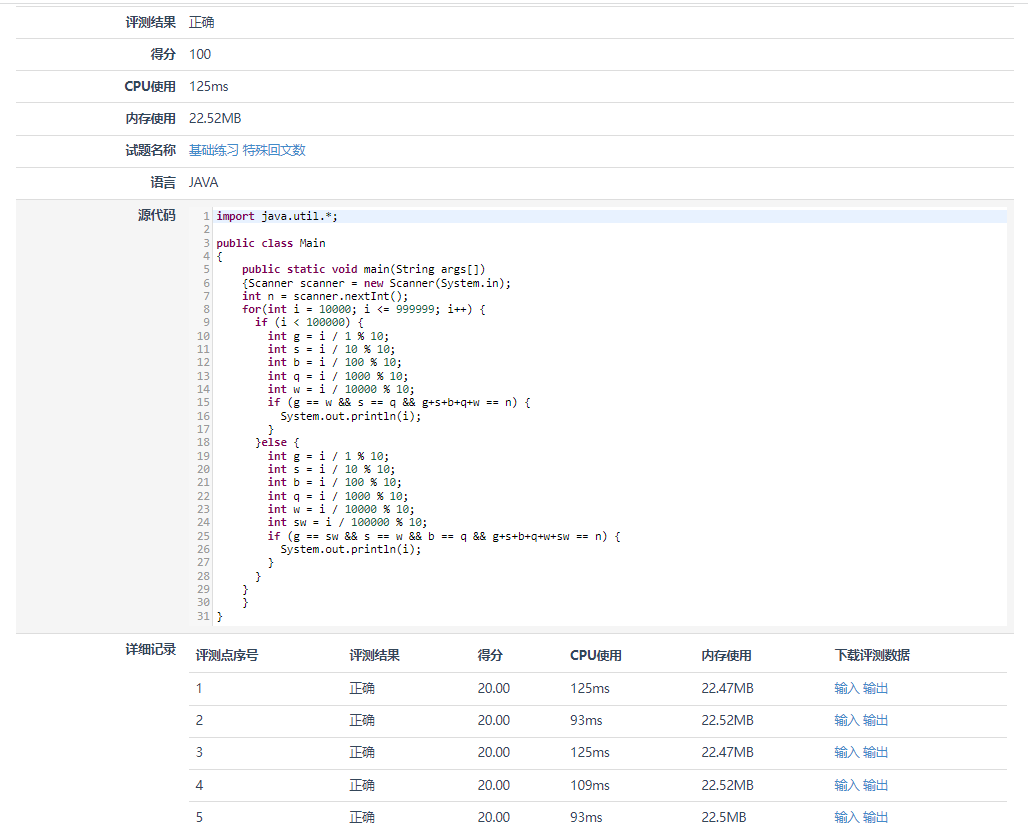The height and width of the screenshot is (837, 1028).
Task: Get 输入 file for test point 4
Action: coord(846,785)
